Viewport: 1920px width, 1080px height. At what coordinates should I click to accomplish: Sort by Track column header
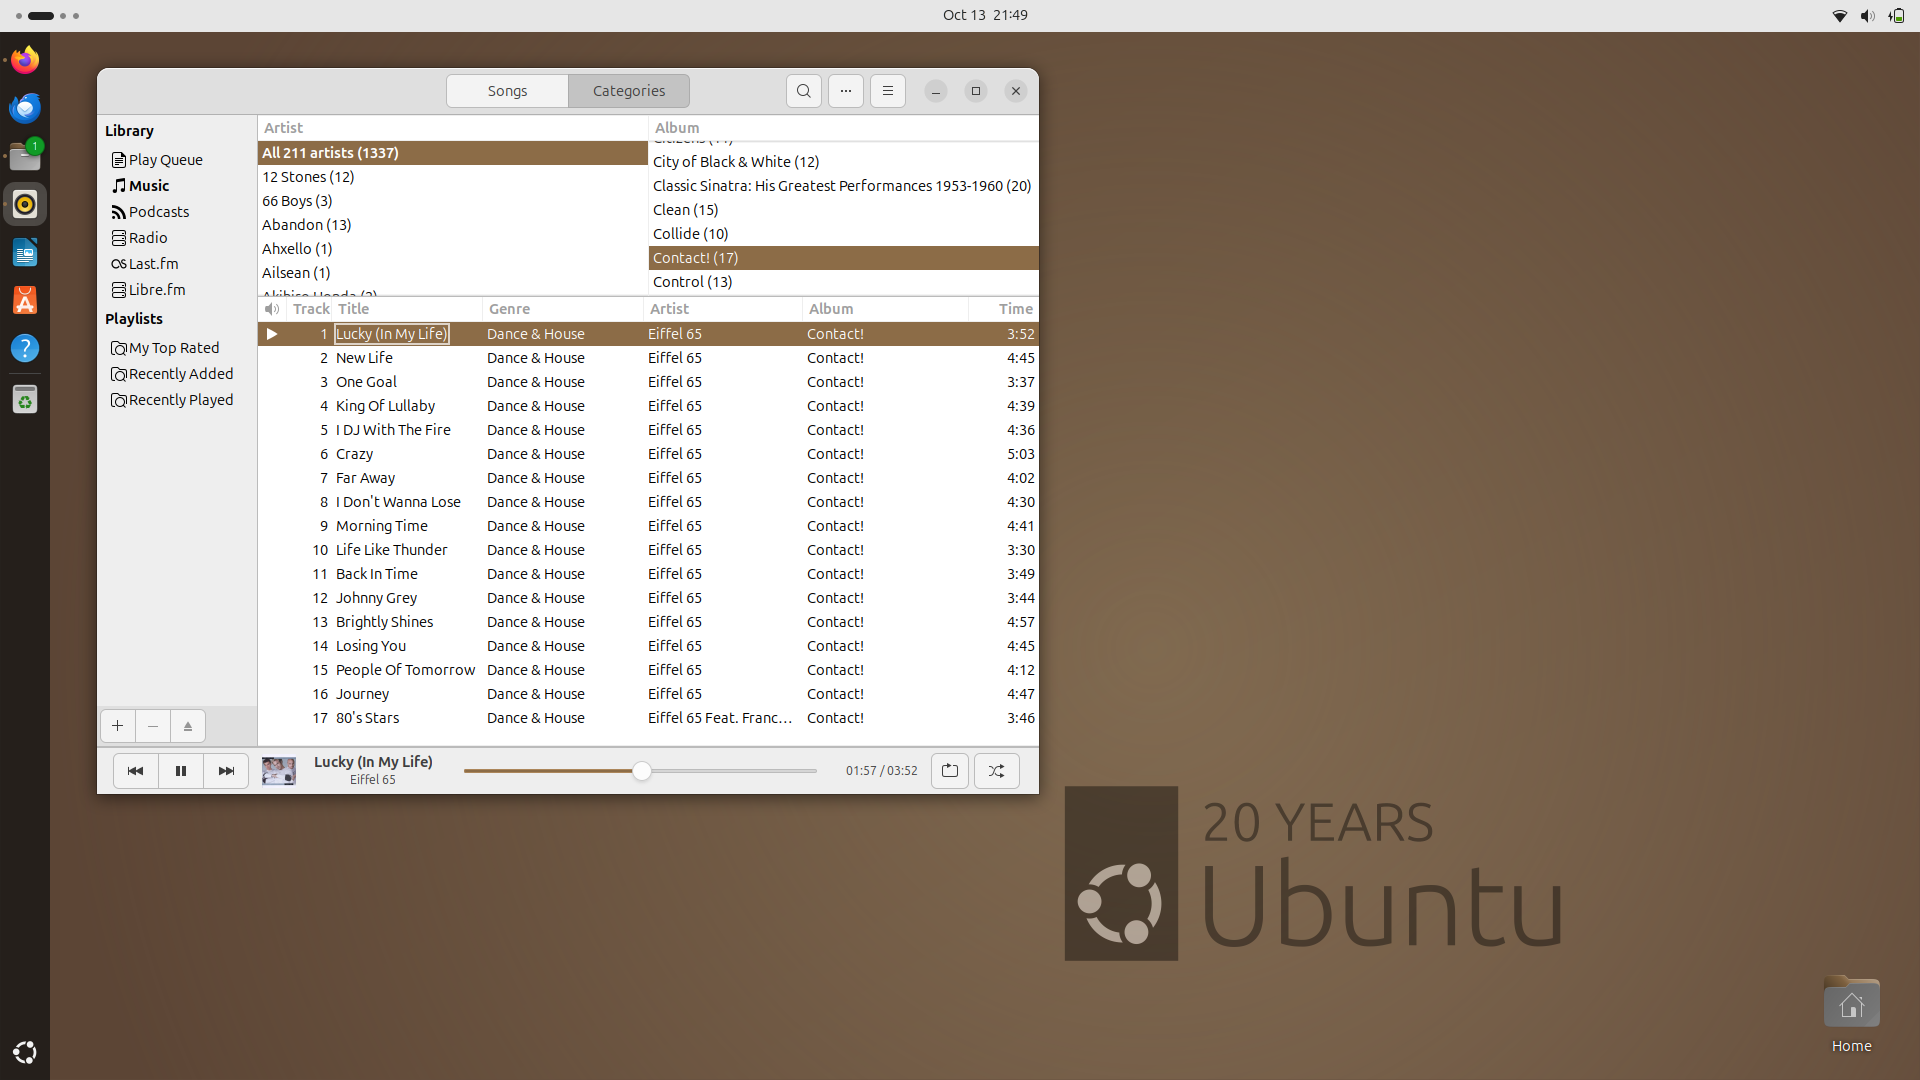[310, 309]
